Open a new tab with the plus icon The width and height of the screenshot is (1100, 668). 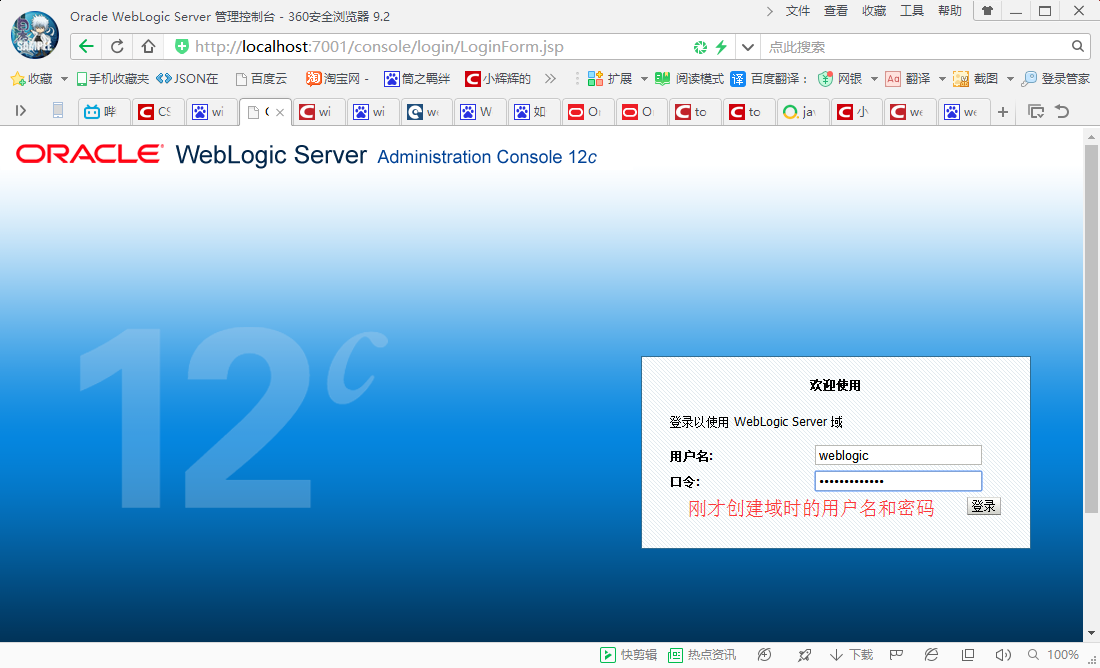coord(1003,112)
